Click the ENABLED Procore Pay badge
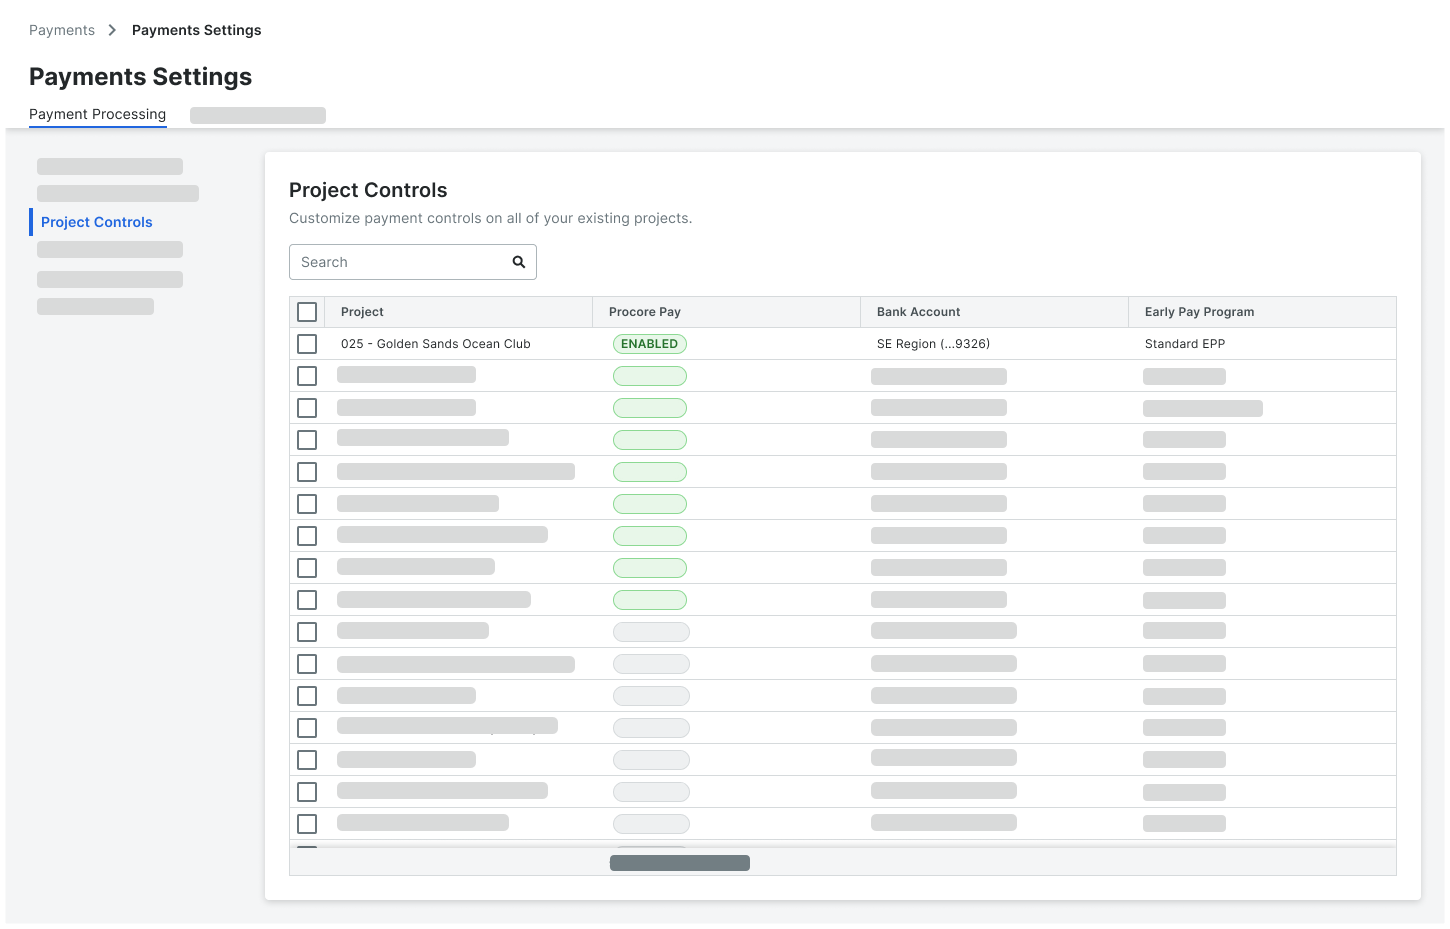Image resolution: width=1450 pixels, height=929 pixels. [649, 343]
